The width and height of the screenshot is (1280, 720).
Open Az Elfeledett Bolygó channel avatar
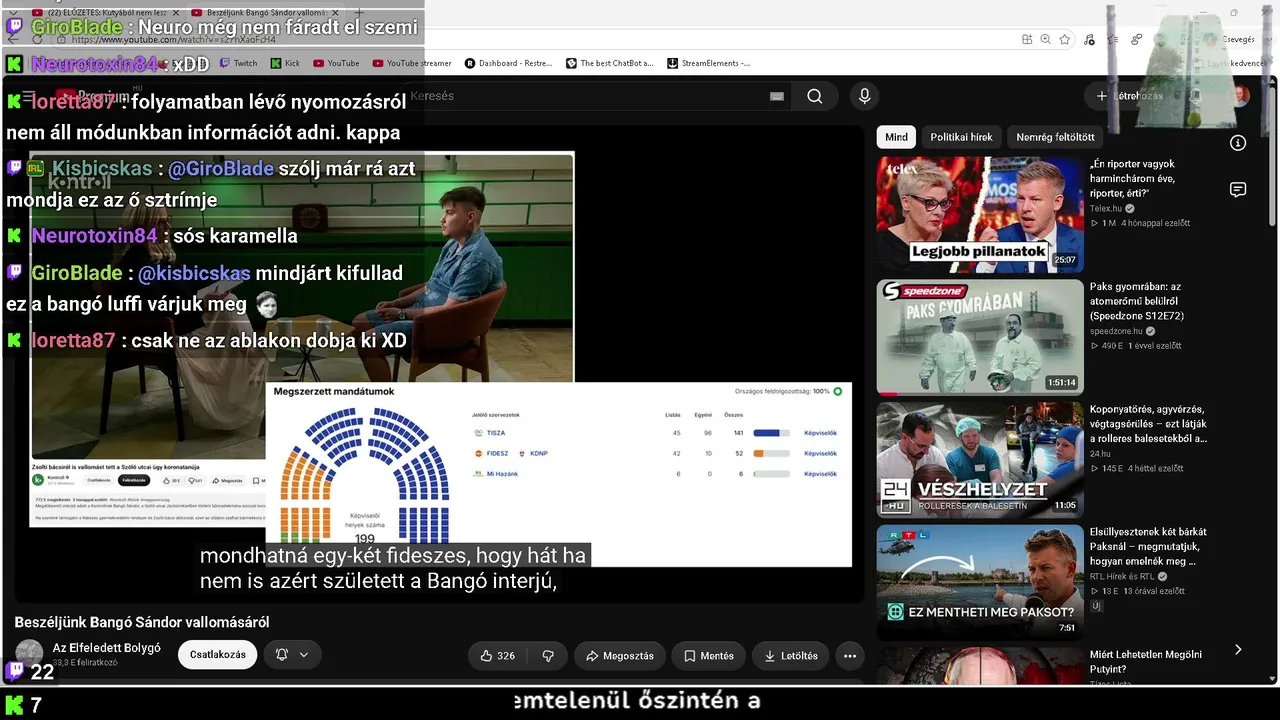click(x=29, y=654)
